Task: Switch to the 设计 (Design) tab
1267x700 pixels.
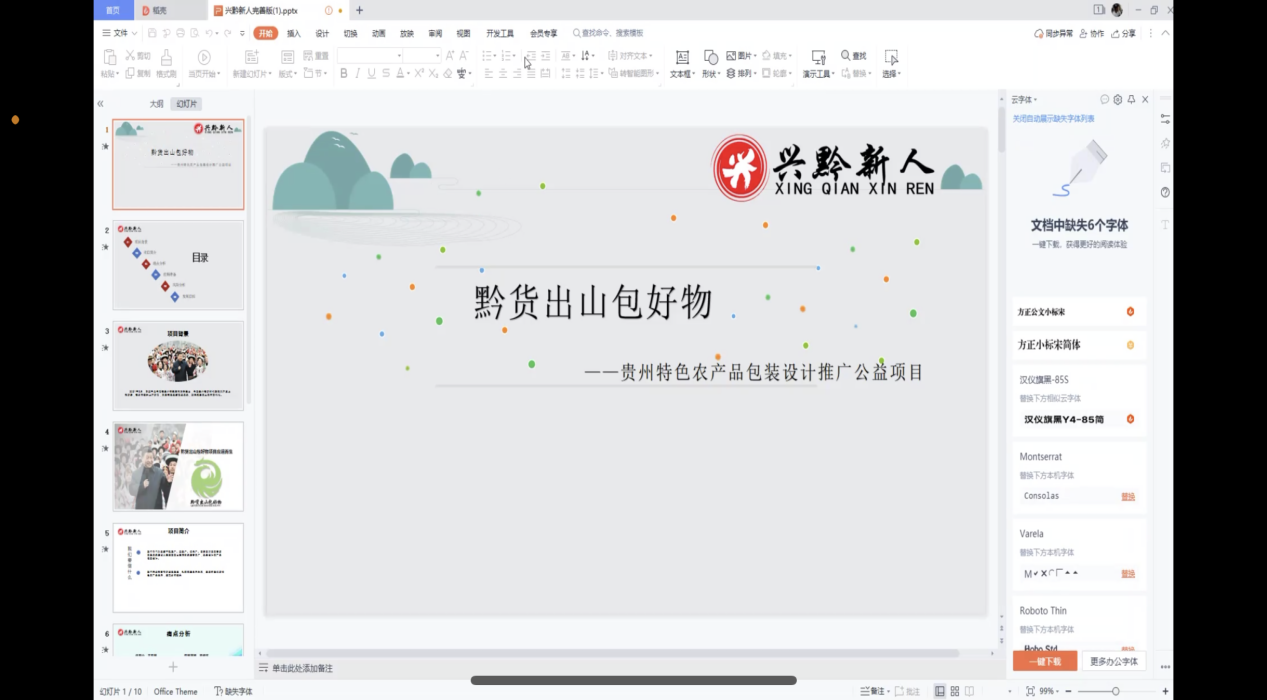Action: pyautogui.click(x=322, y=34)
